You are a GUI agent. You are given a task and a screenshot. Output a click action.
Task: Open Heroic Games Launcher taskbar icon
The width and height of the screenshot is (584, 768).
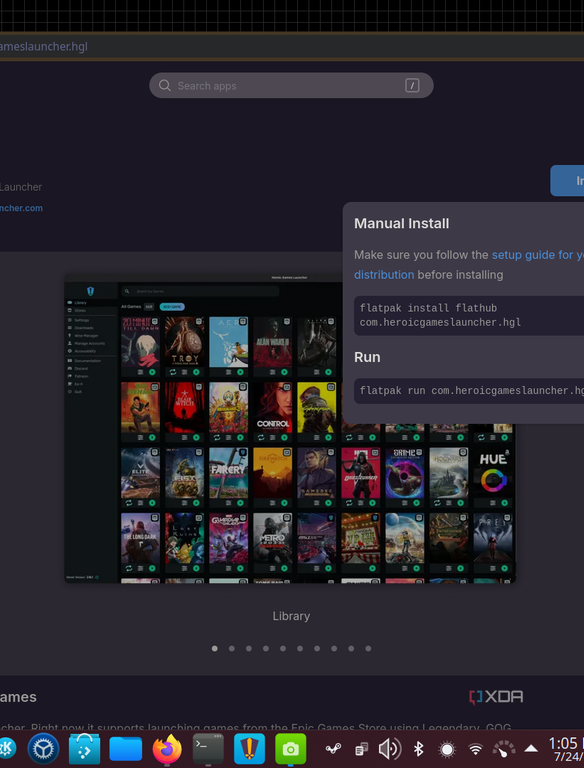pos(249,749)
